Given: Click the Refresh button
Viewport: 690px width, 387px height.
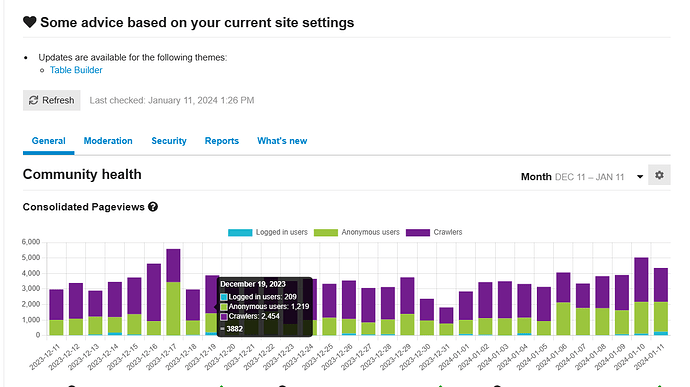Looking at the screenshot, I should (x=51, y=100).
